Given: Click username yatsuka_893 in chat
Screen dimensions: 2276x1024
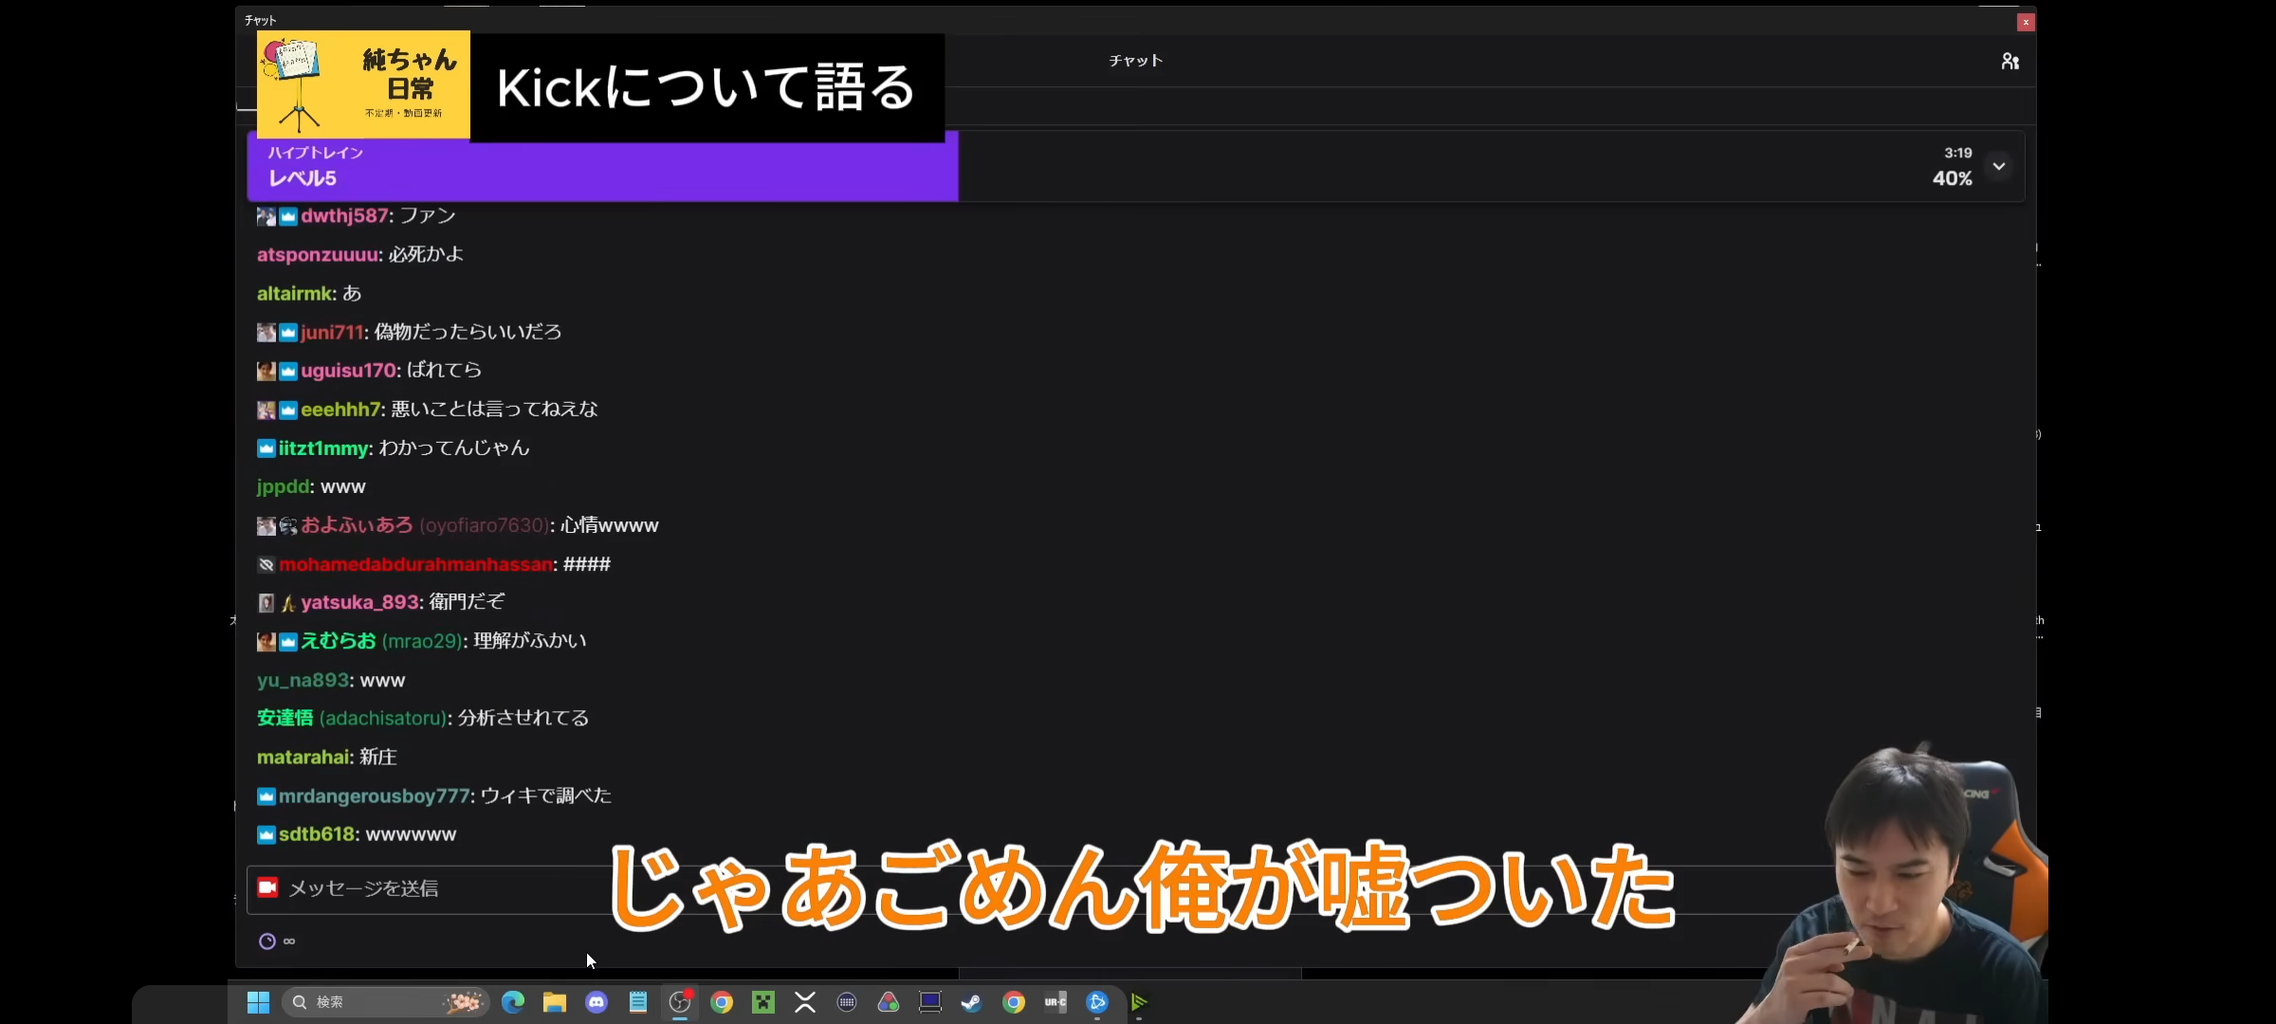Looking at the screenshot, I should (x=360, y=603).
